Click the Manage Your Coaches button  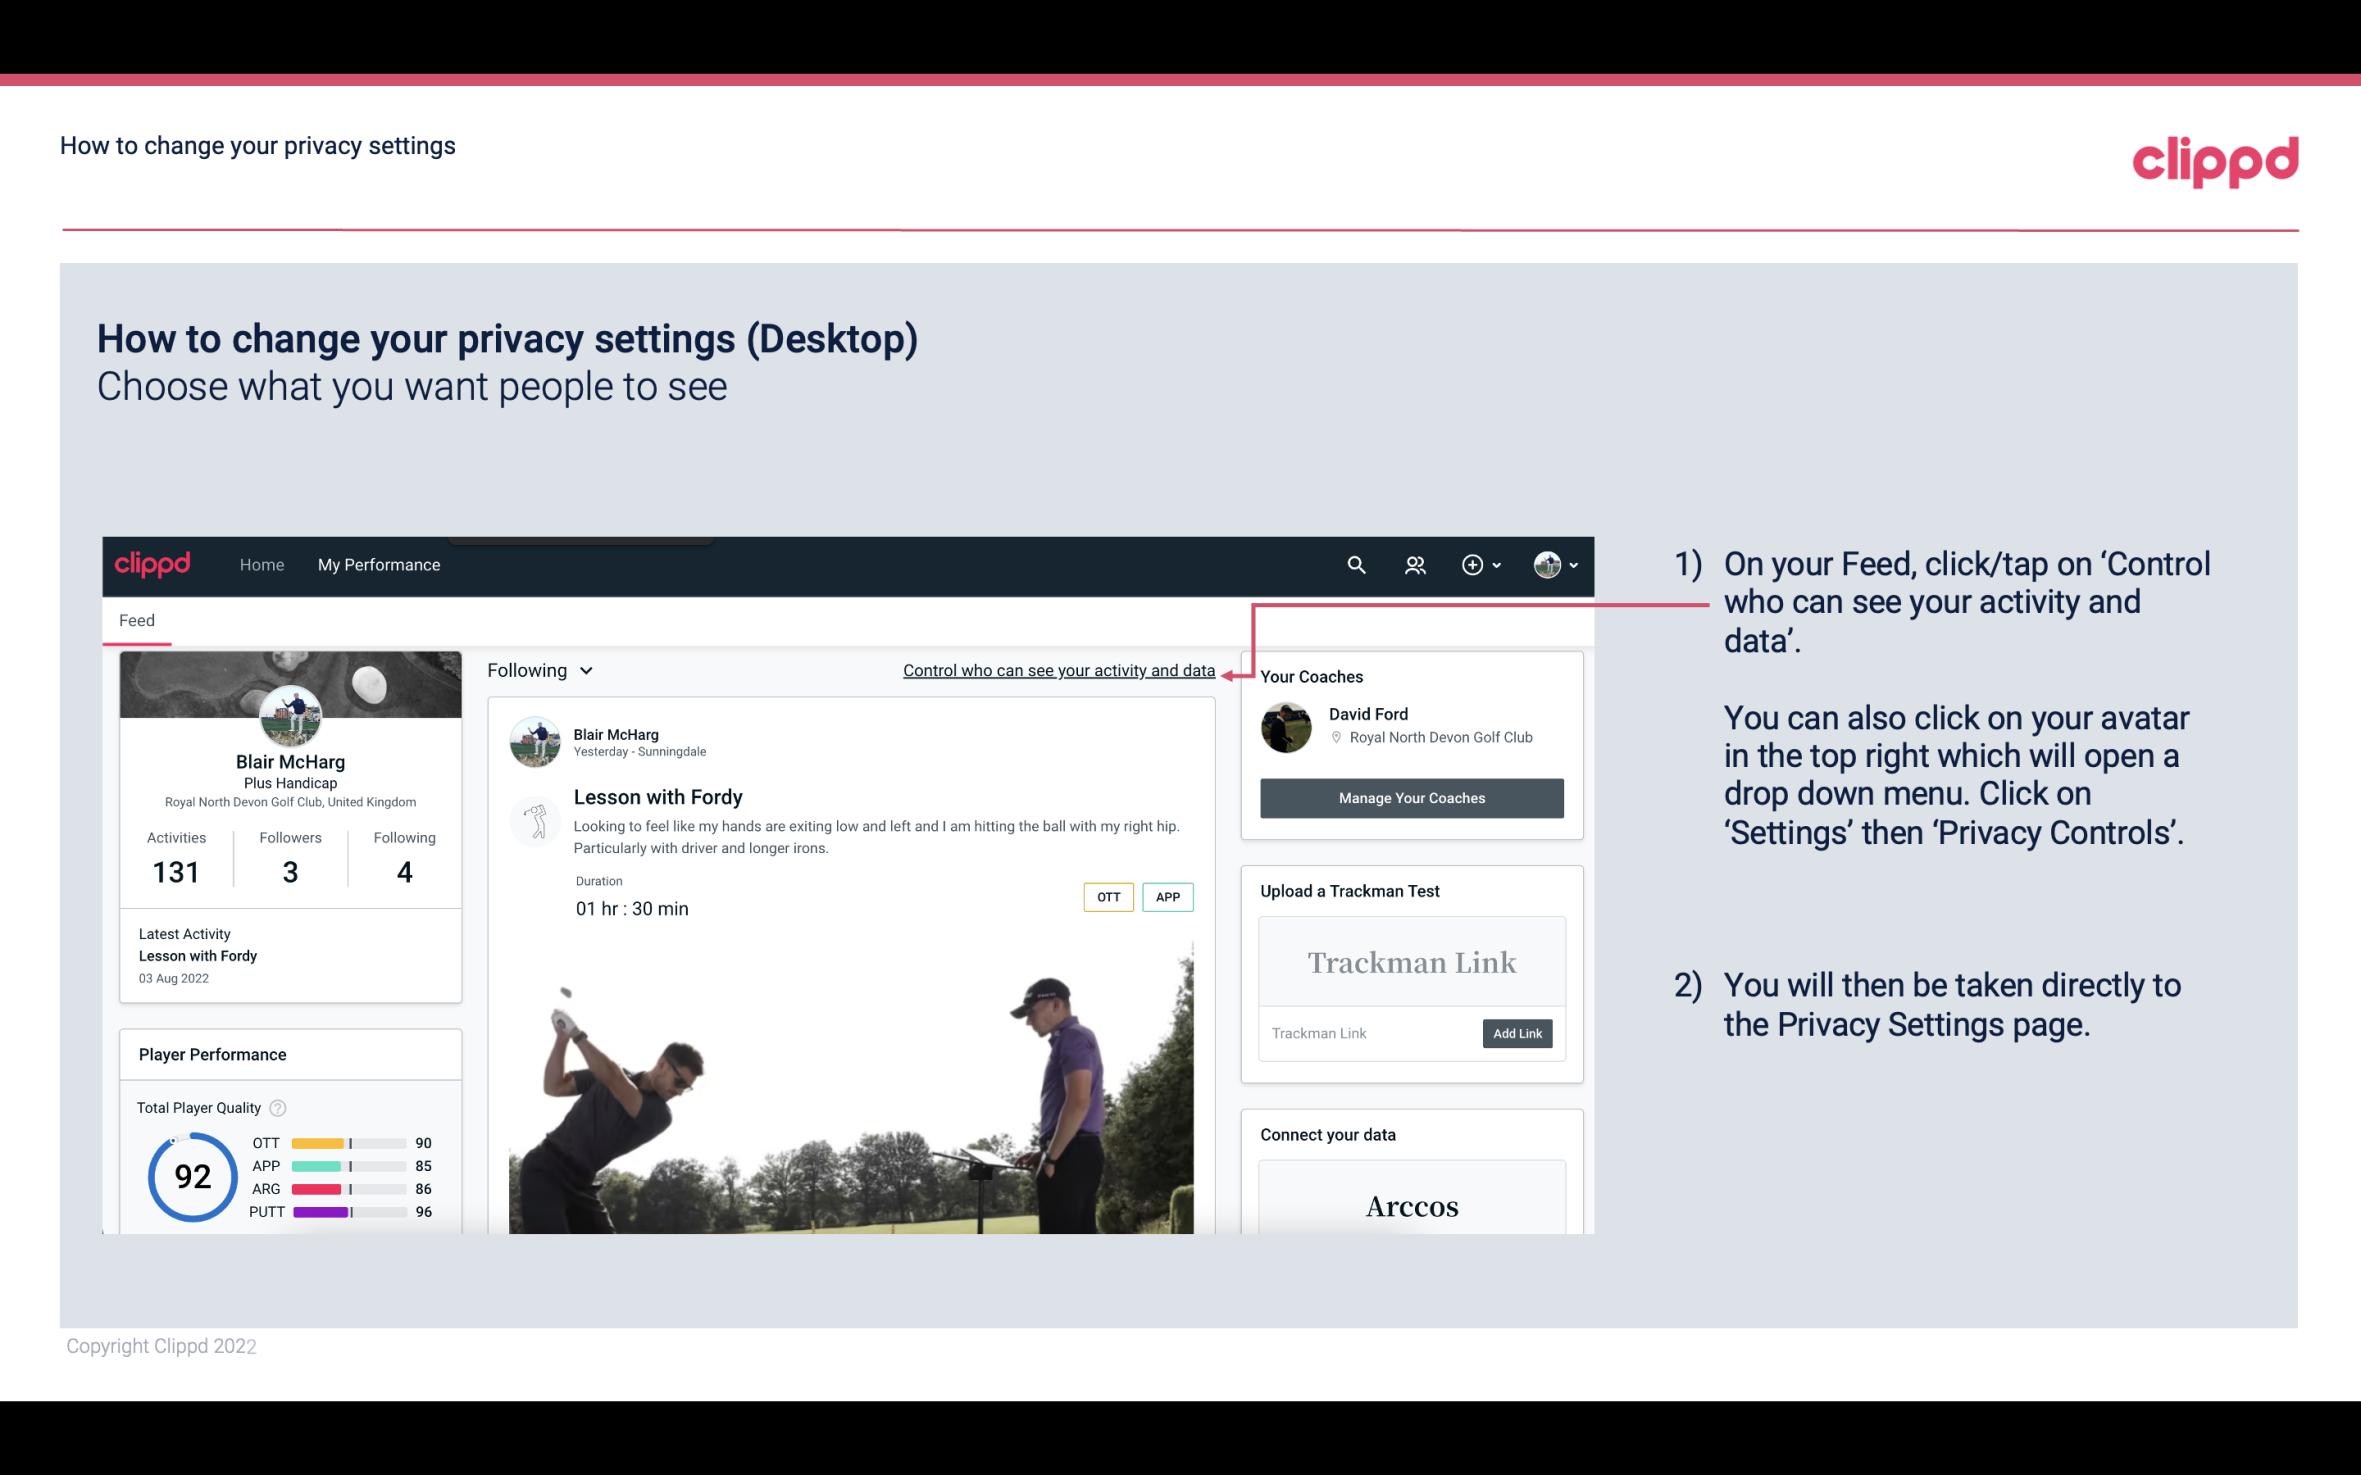coord(1410,797)
